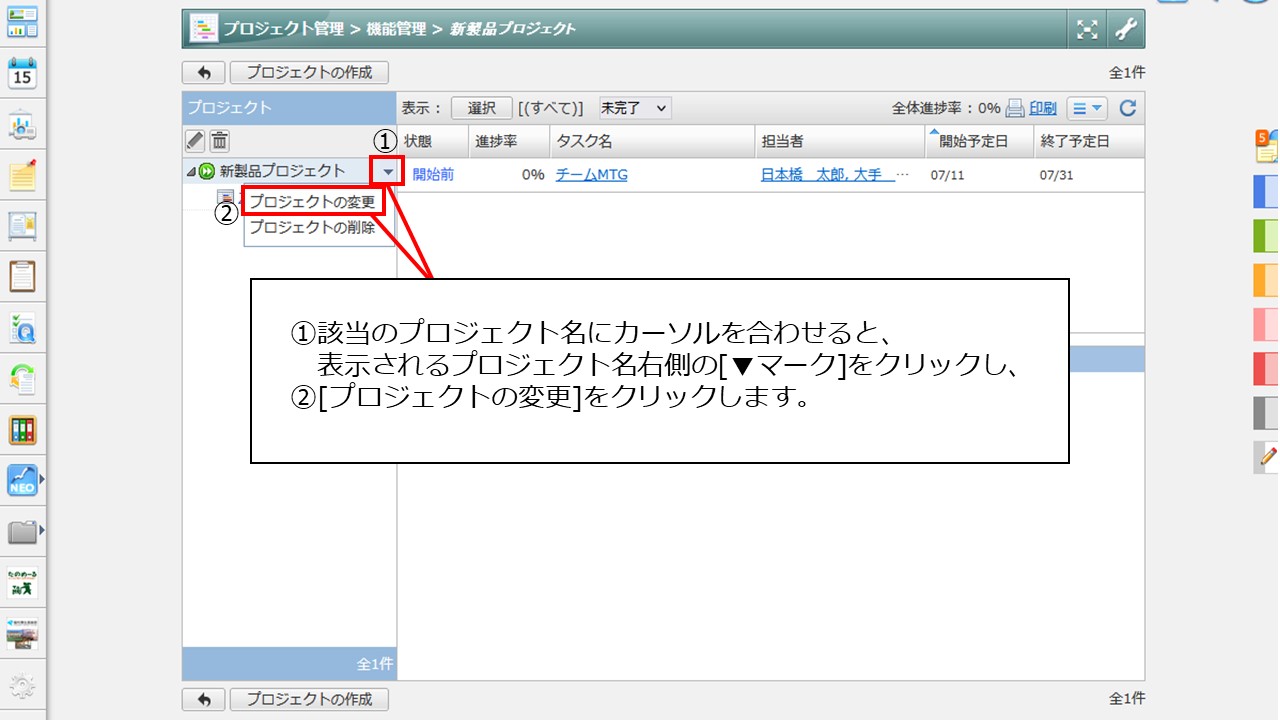Viewport: 1280px width, 720px height.
Task: Click the trash delete icon in project pane
Action: pyautogui.click(x=219, y=141)
